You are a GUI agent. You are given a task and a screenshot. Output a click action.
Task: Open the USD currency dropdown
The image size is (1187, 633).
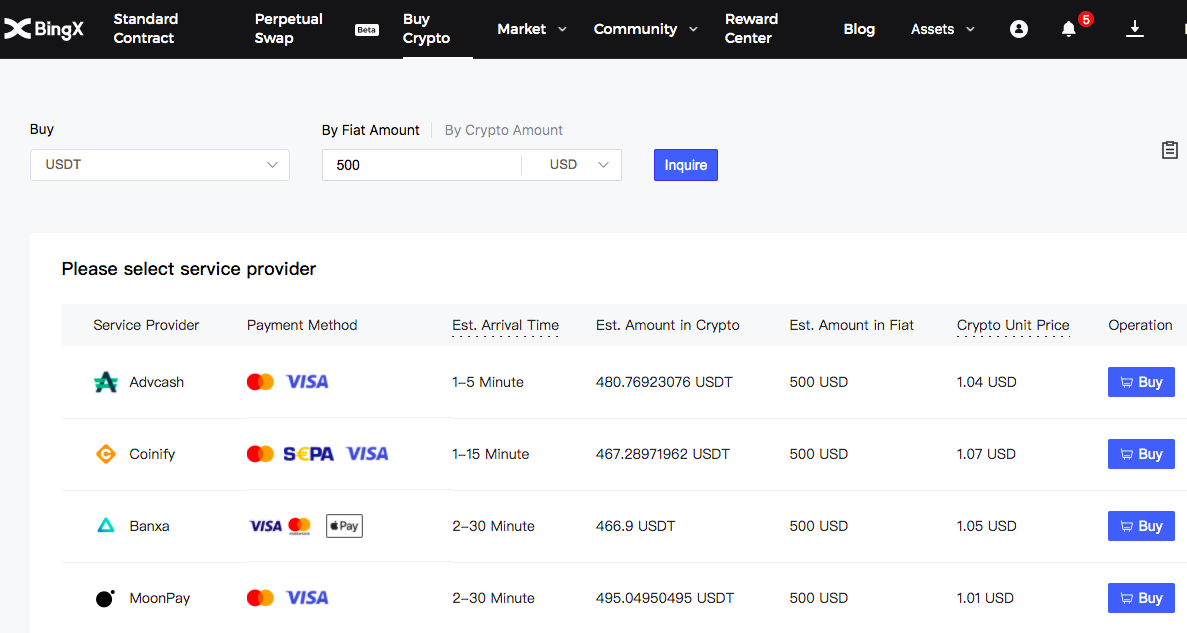579,165
